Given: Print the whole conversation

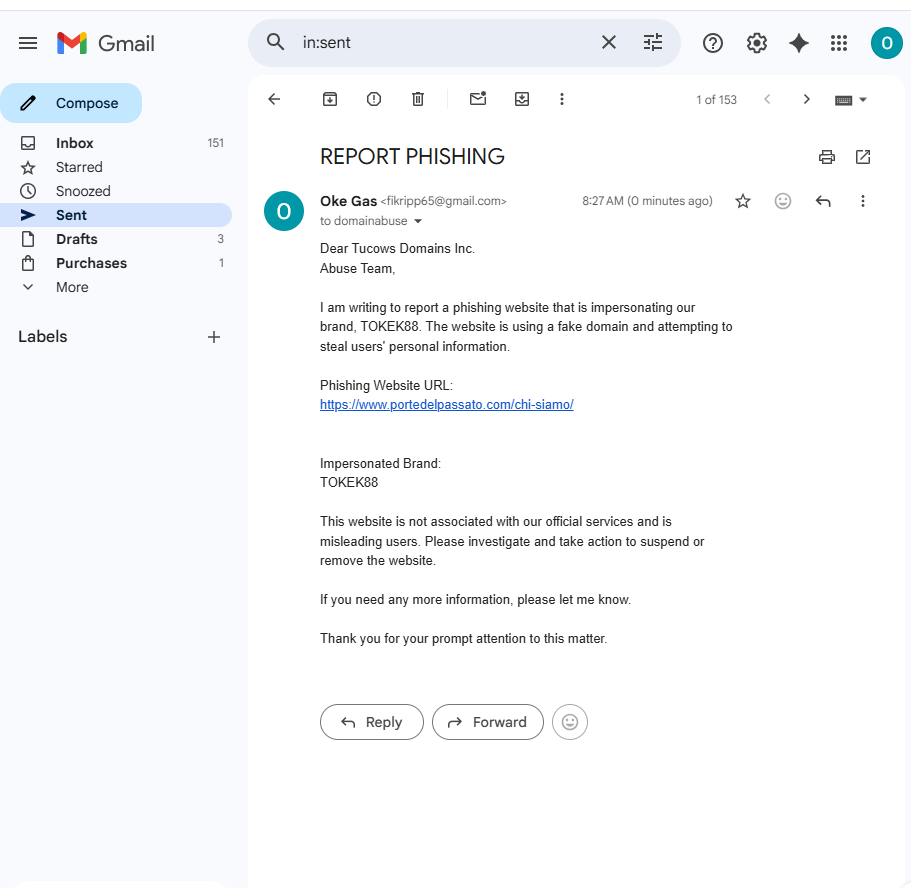Looking at the screenshot, I should coord(826,157).
